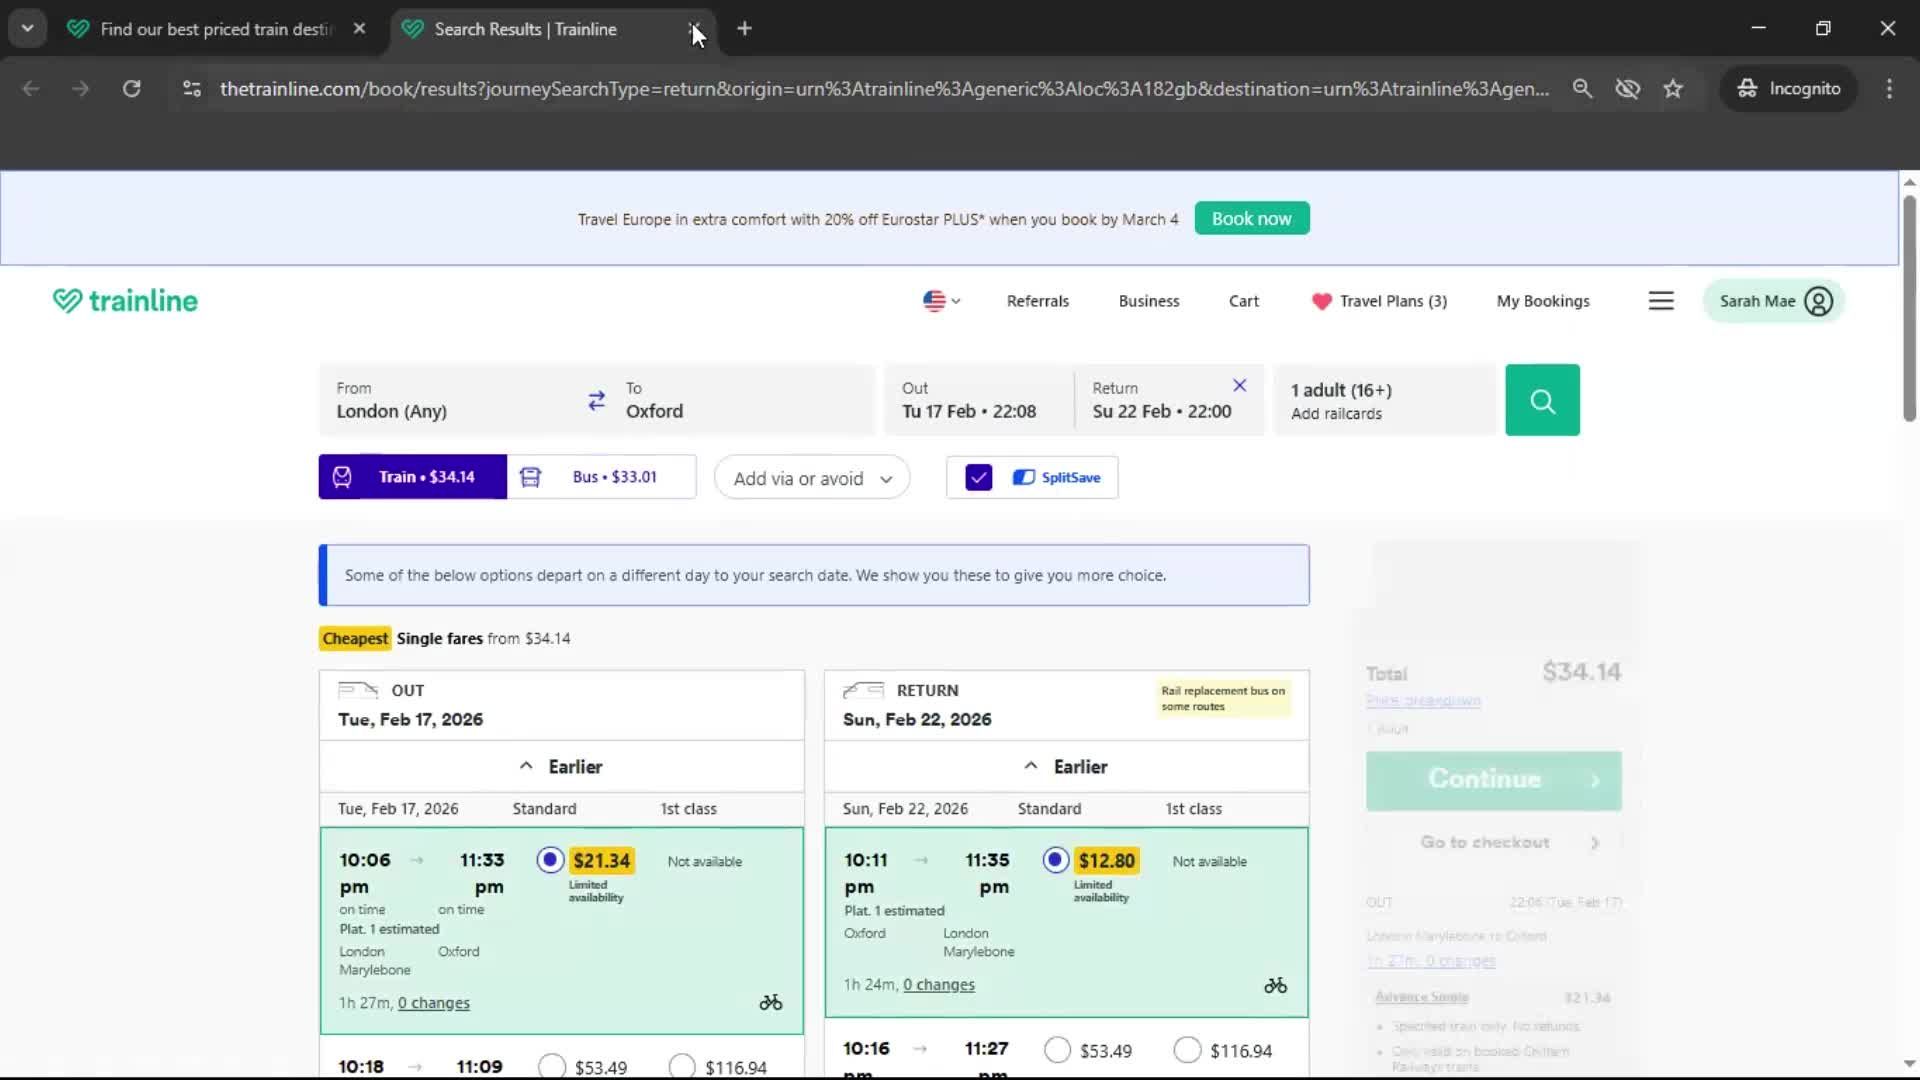Click the Book now button
Image resolution: width=1920 pixels, height=1080 pixels.
1251,218
